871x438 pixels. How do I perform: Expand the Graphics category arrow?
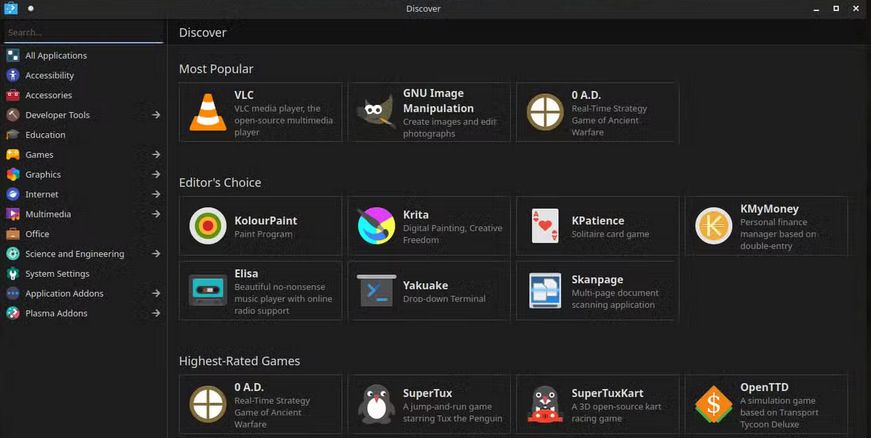(x=156, y=174)
